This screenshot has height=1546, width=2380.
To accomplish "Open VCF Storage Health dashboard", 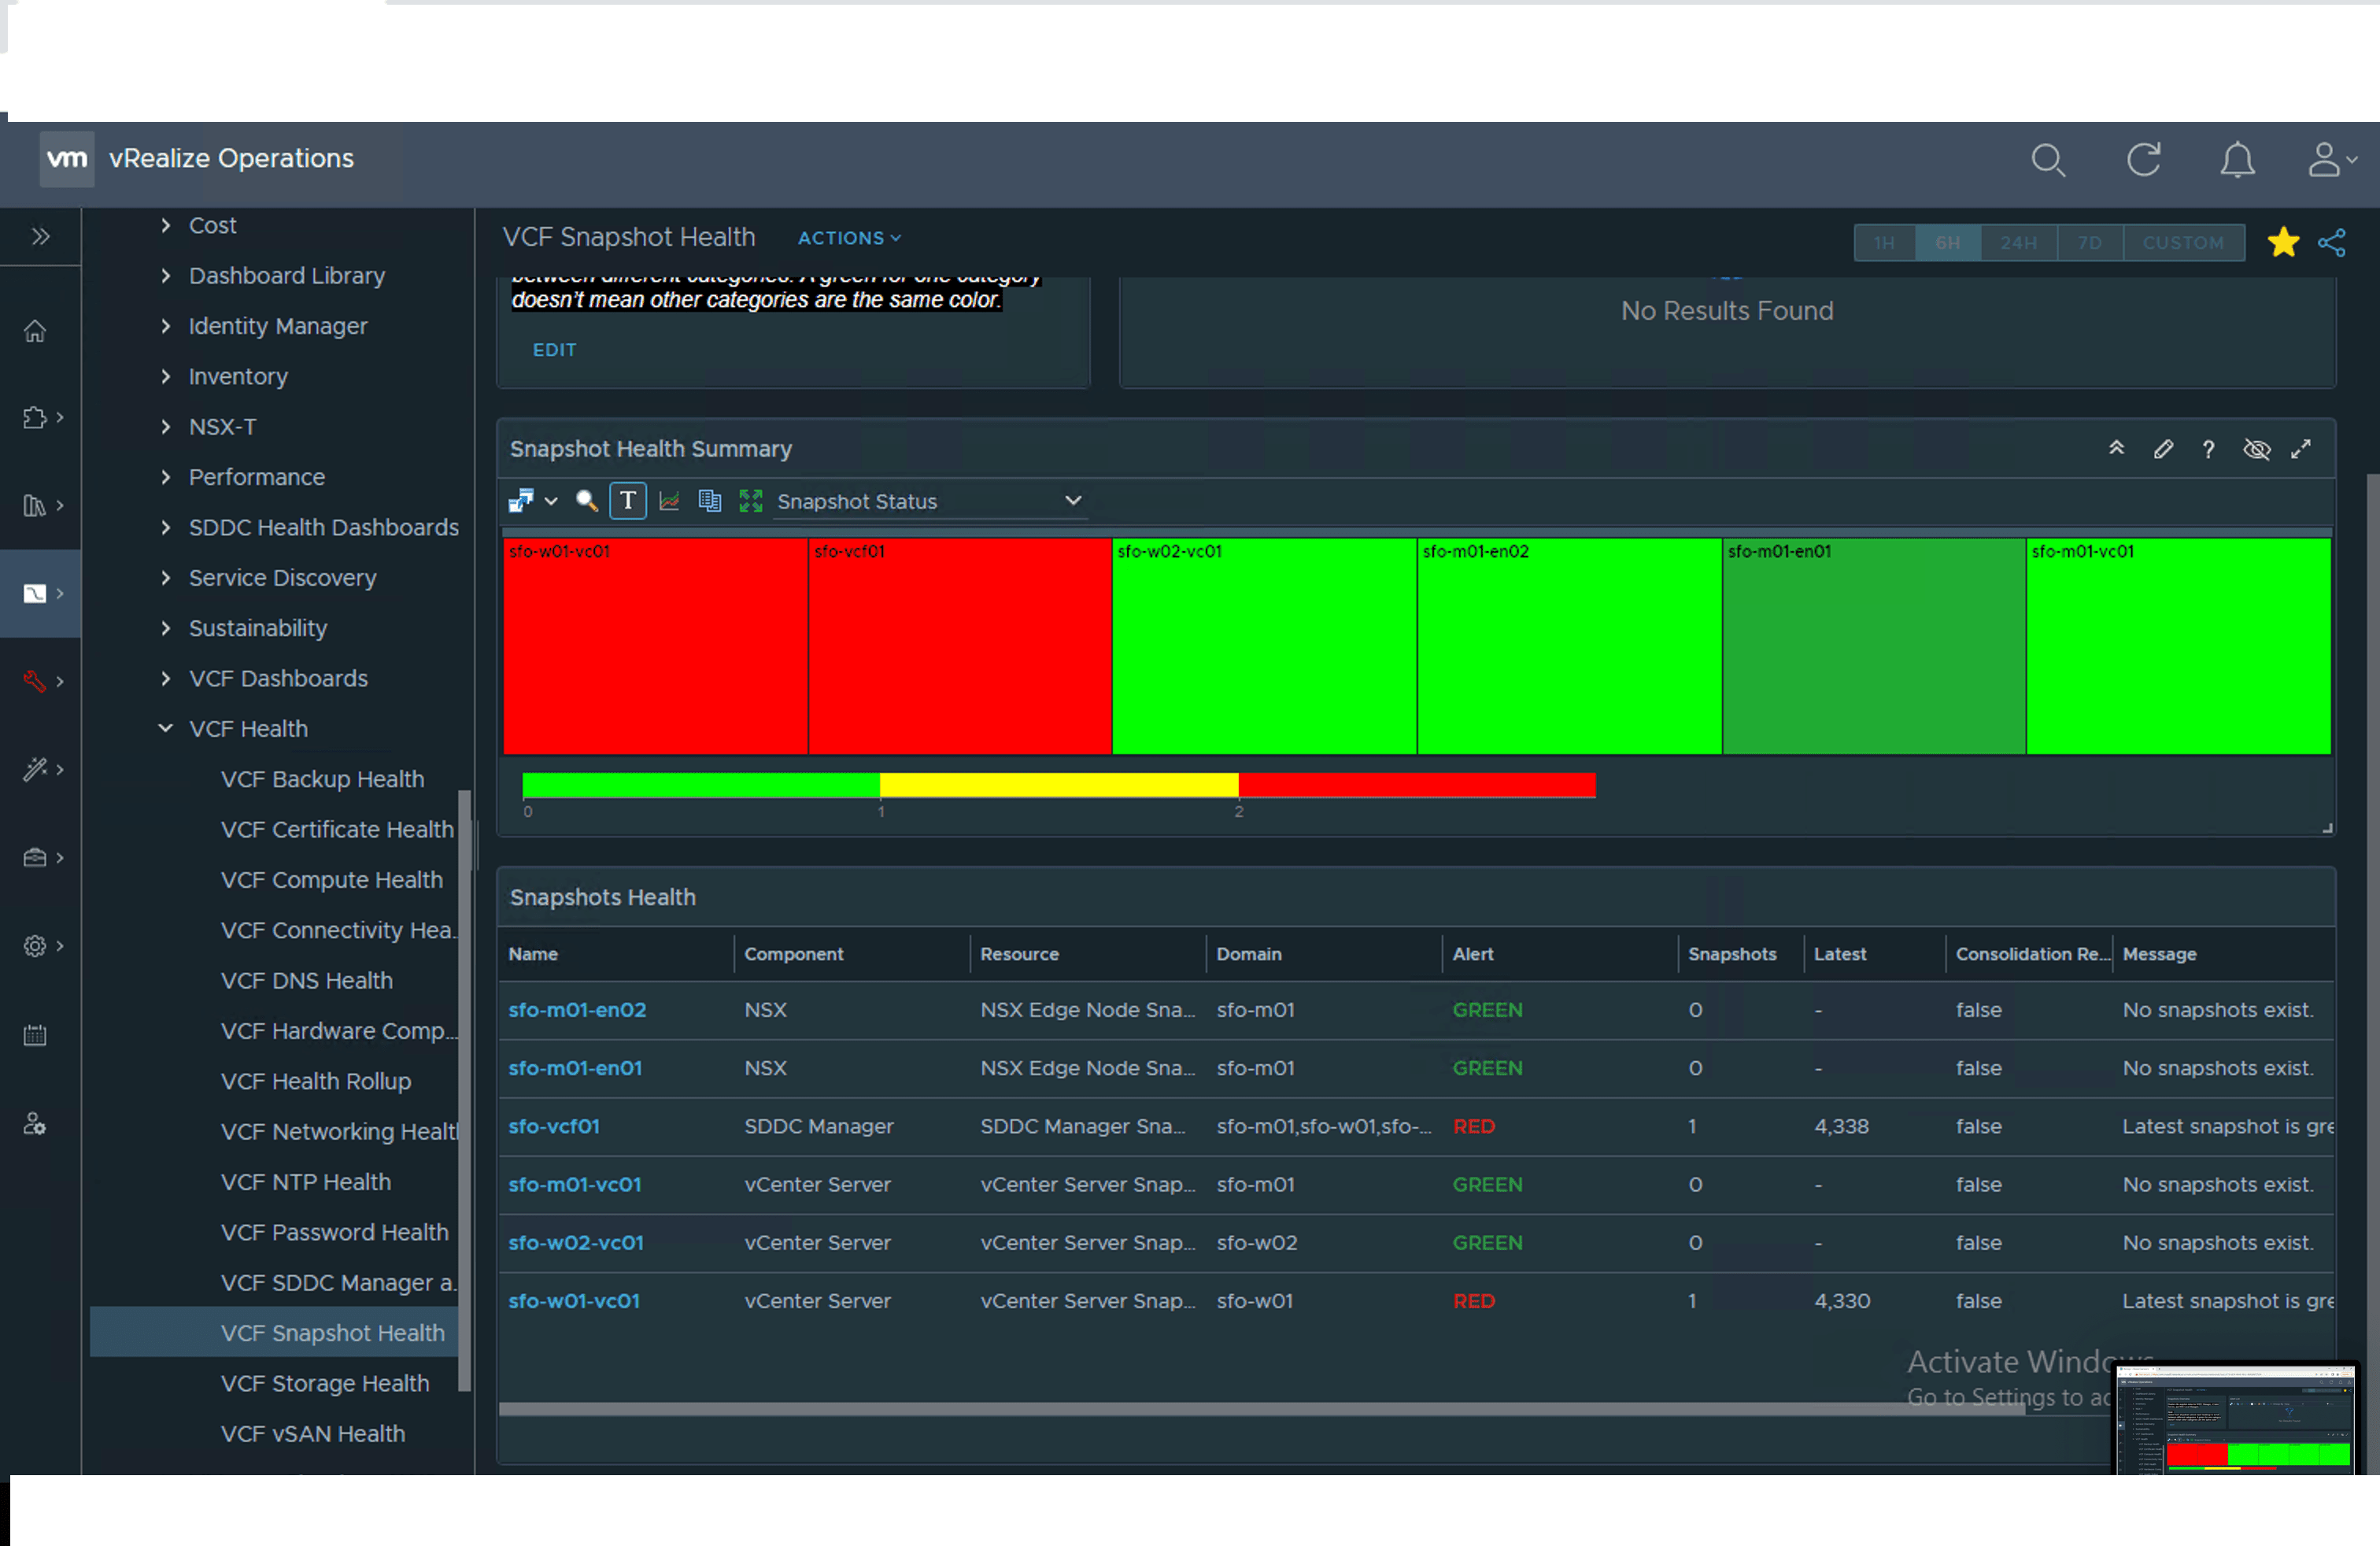I will (324, 1383).
